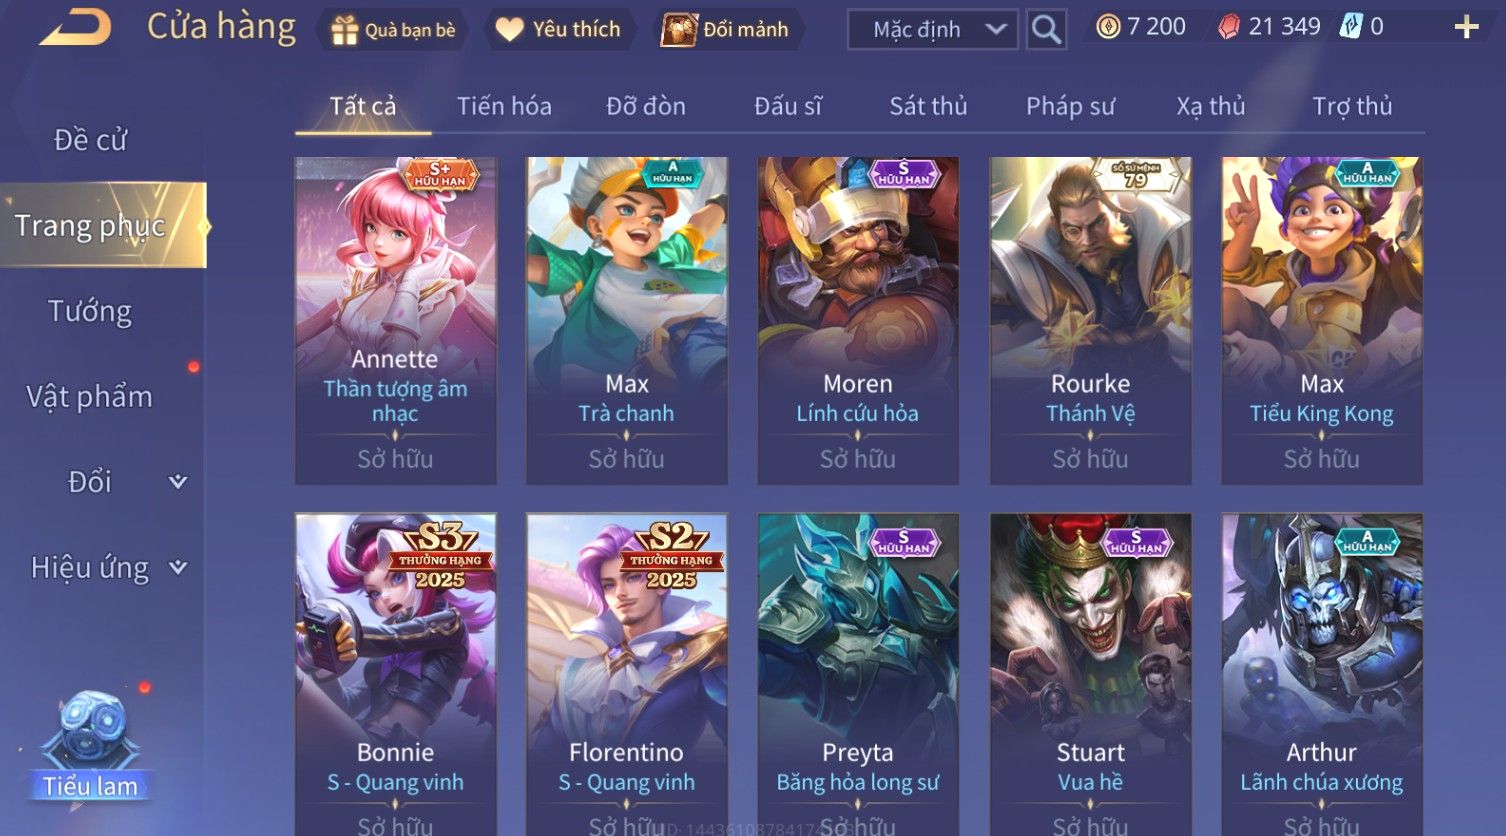
Task: Click the gold coin currency icon
Action: coord(1108,27)
